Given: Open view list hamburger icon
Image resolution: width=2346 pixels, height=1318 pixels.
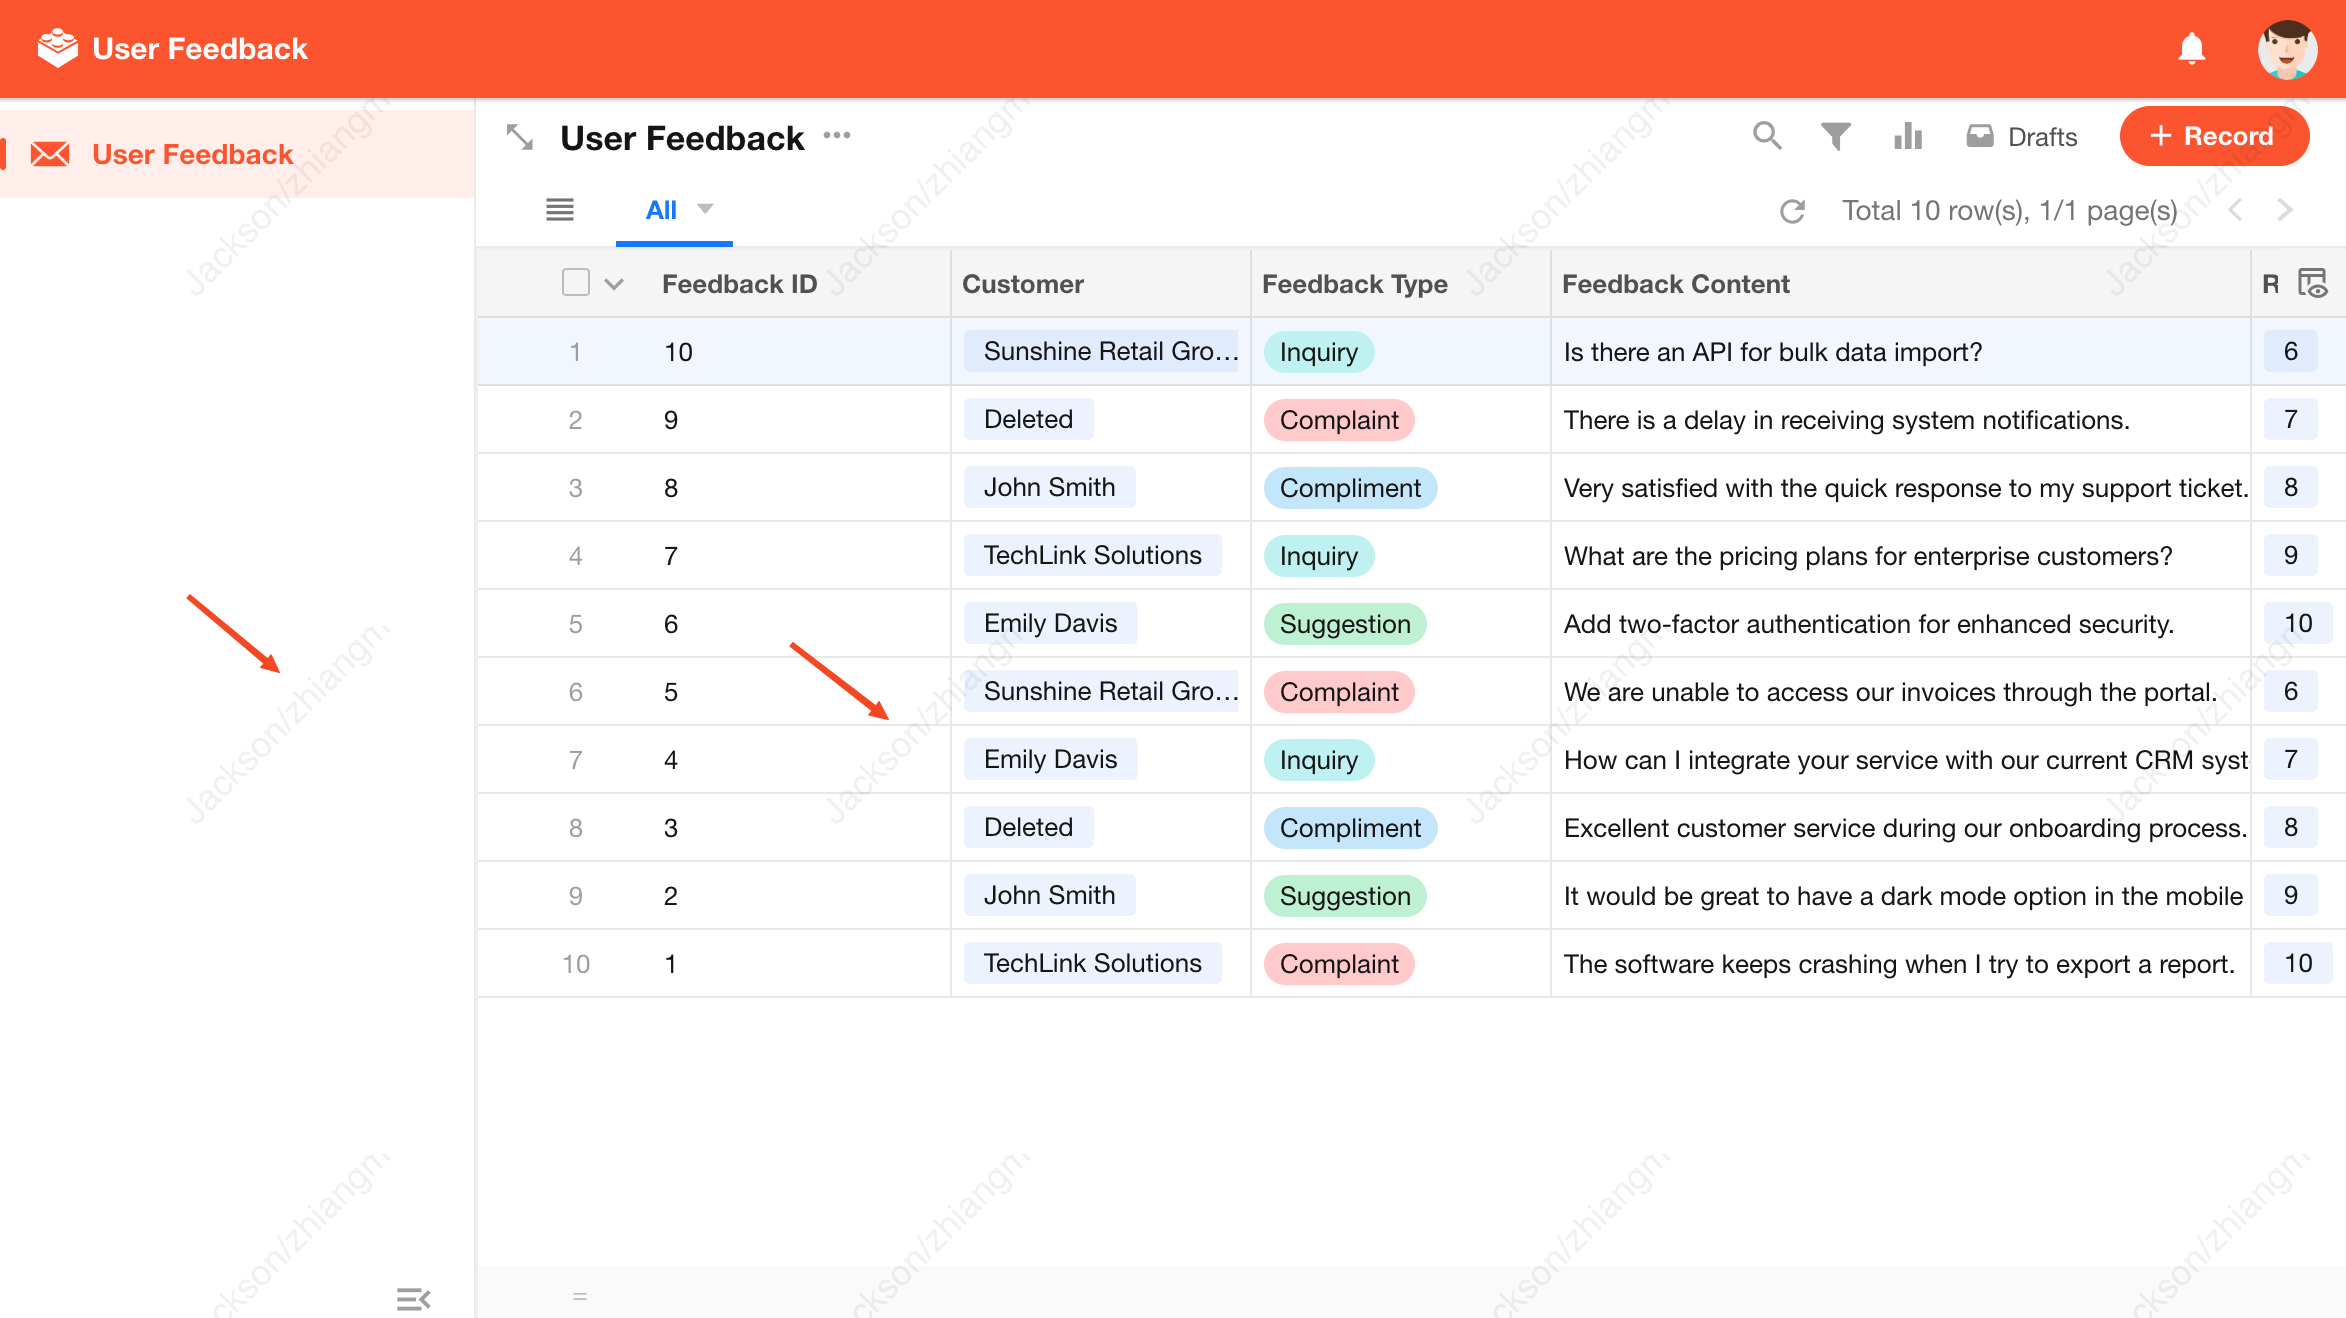Looking at the screenshot, I should coord(560,210).
